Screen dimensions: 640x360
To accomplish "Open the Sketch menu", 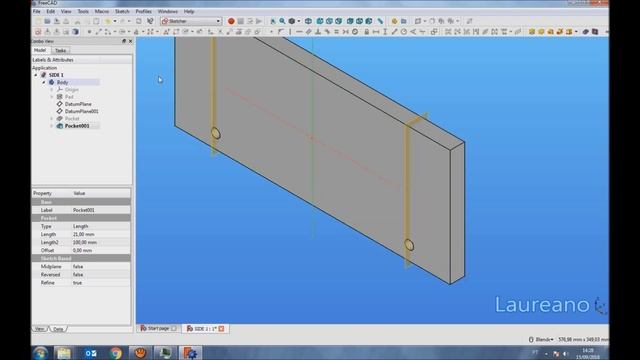I will click(x=122, y=11).
